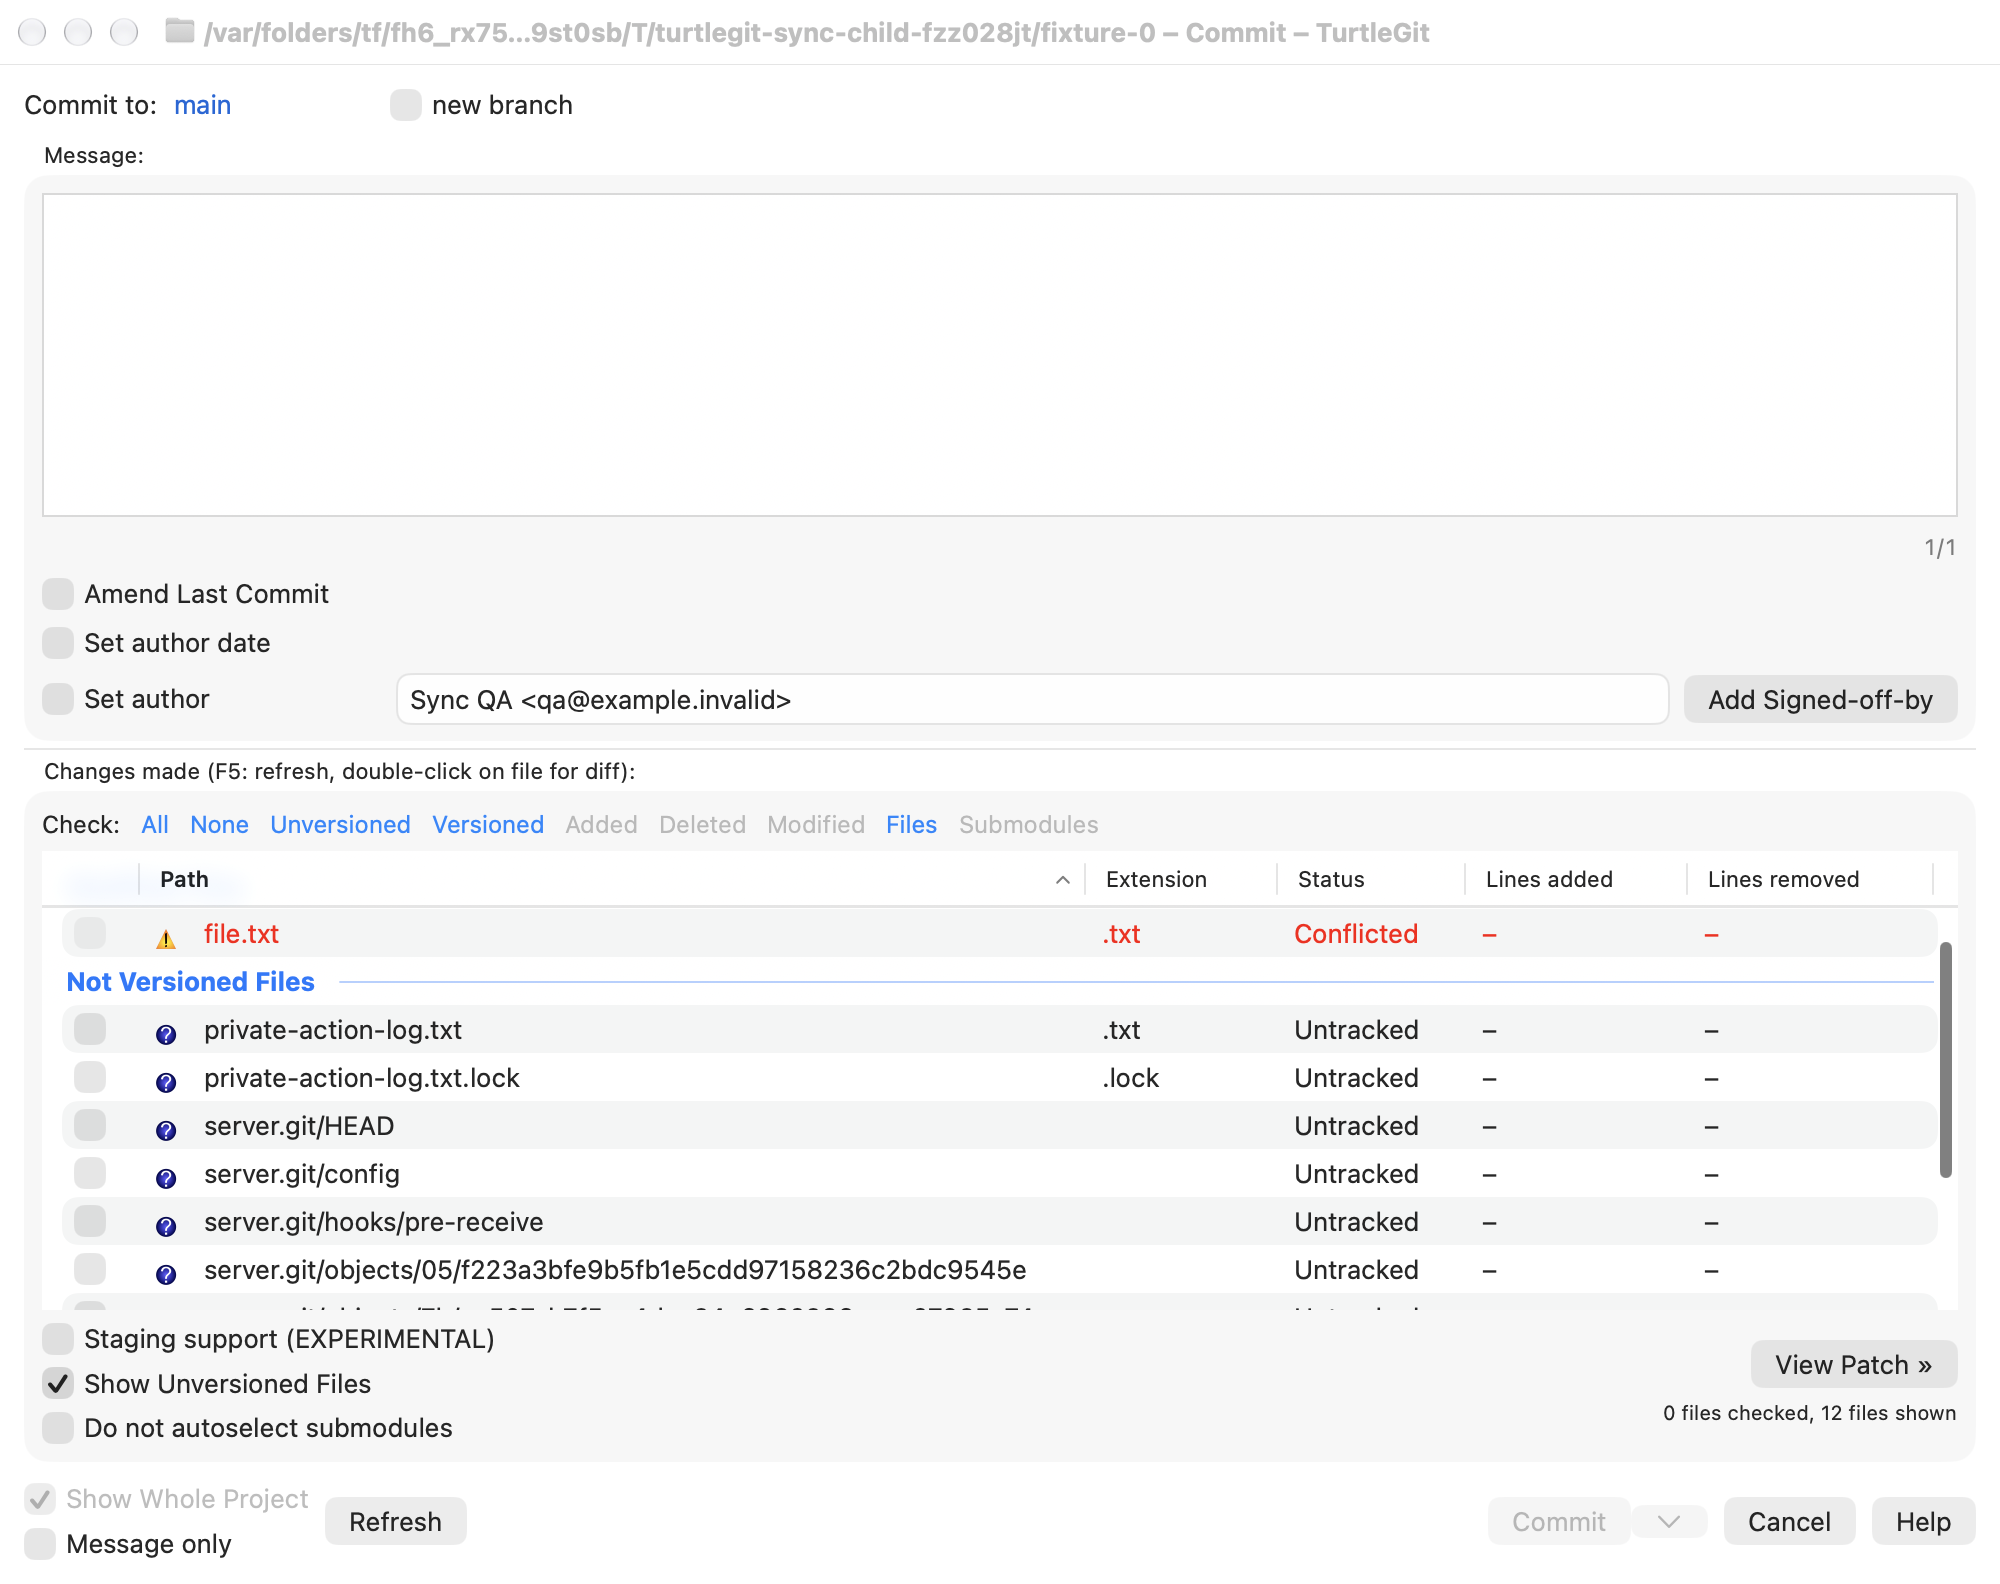
Task: Click the main branch link
Action: click(x=202, y=105)
